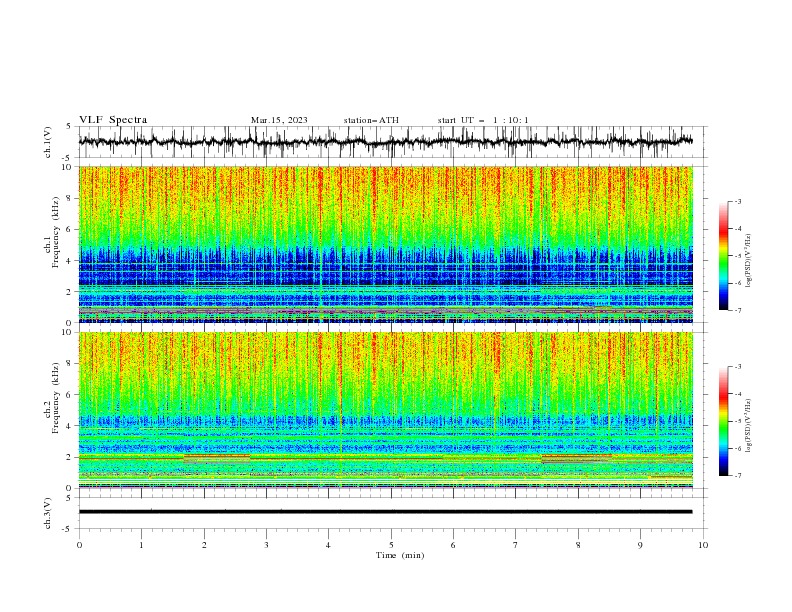Click the ch.2 PSD color bar
Image resolution: width=792 pixels, height=612 pixels.
[723, 421]
